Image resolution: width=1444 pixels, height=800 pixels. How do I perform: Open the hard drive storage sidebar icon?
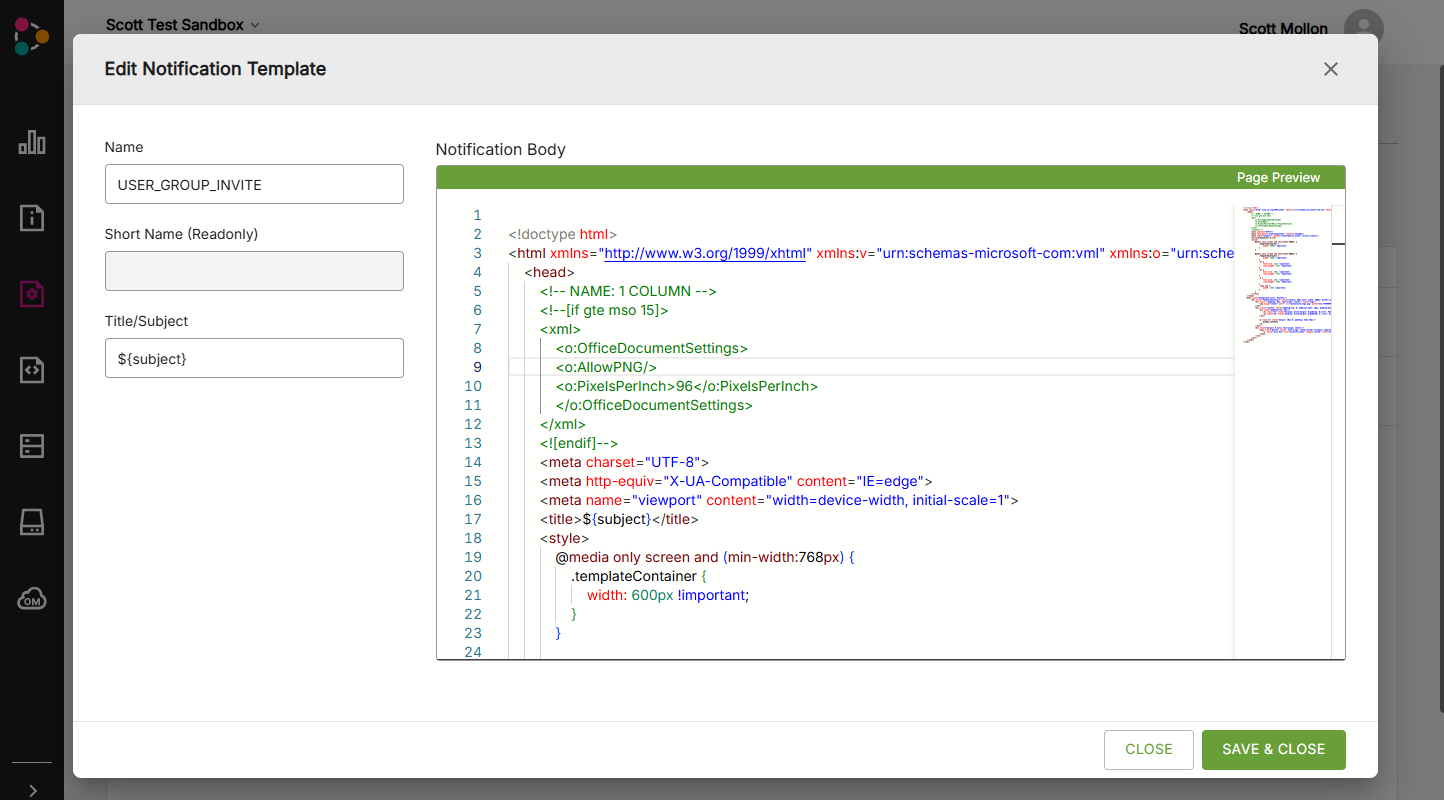[x=32, y=522]
